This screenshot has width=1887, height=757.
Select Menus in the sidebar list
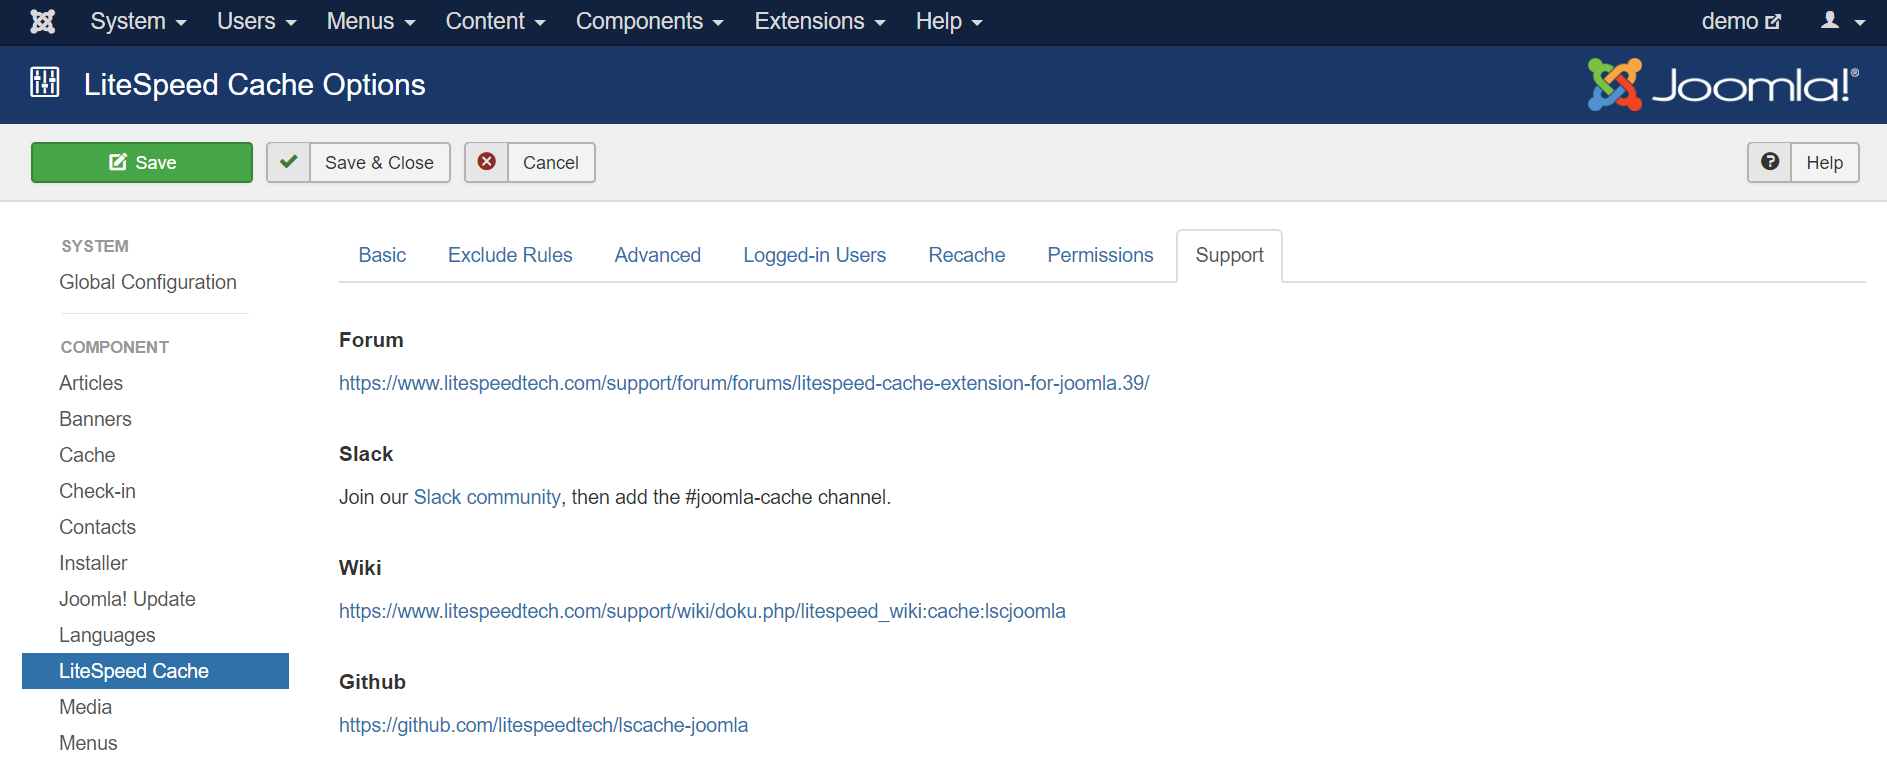(x=88, y=743)
